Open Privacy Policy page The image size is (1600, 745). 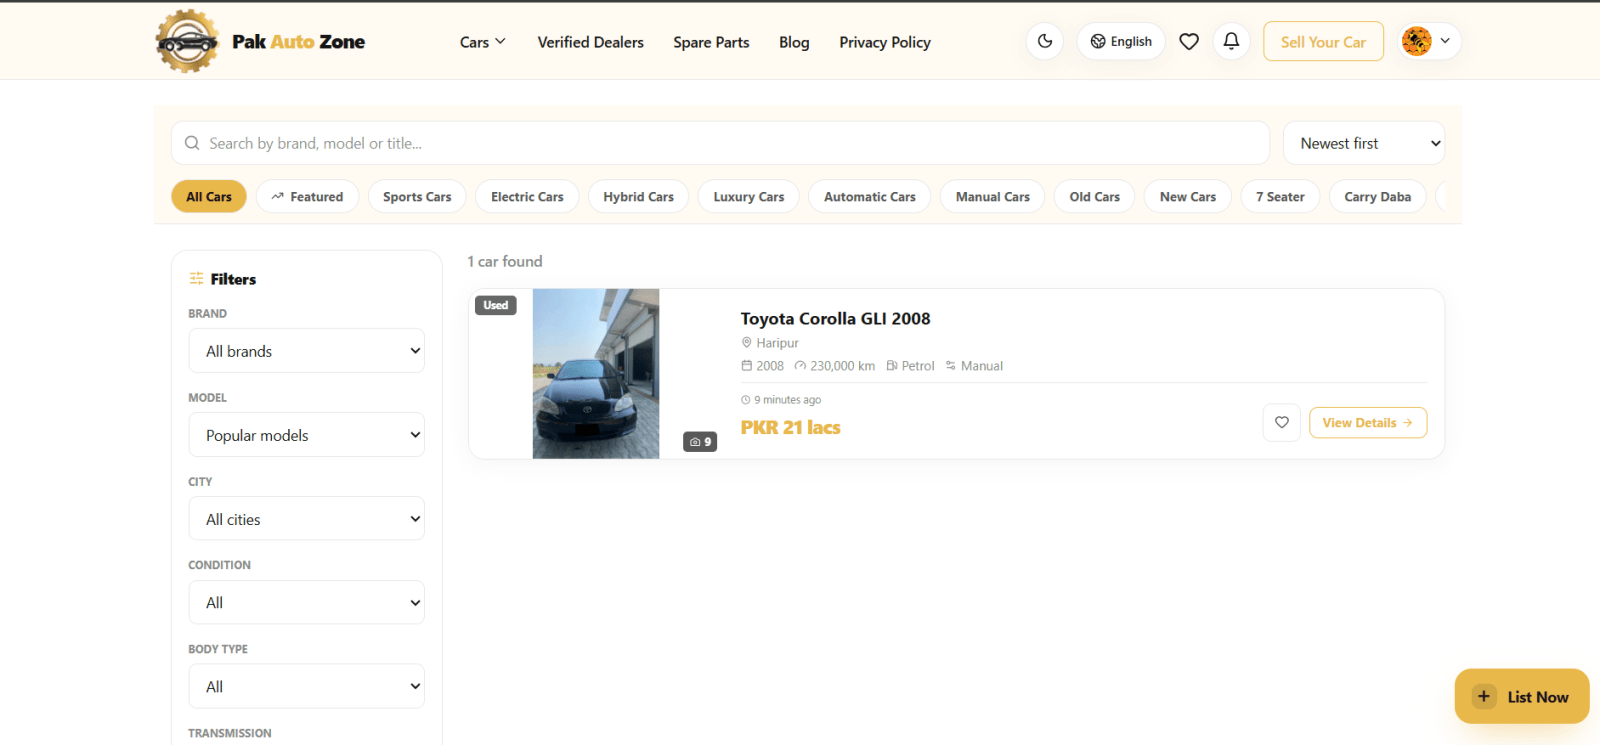coord(885,42)
